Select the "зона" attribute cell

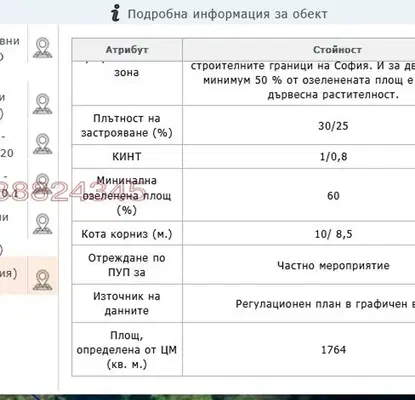click(127, 83)
